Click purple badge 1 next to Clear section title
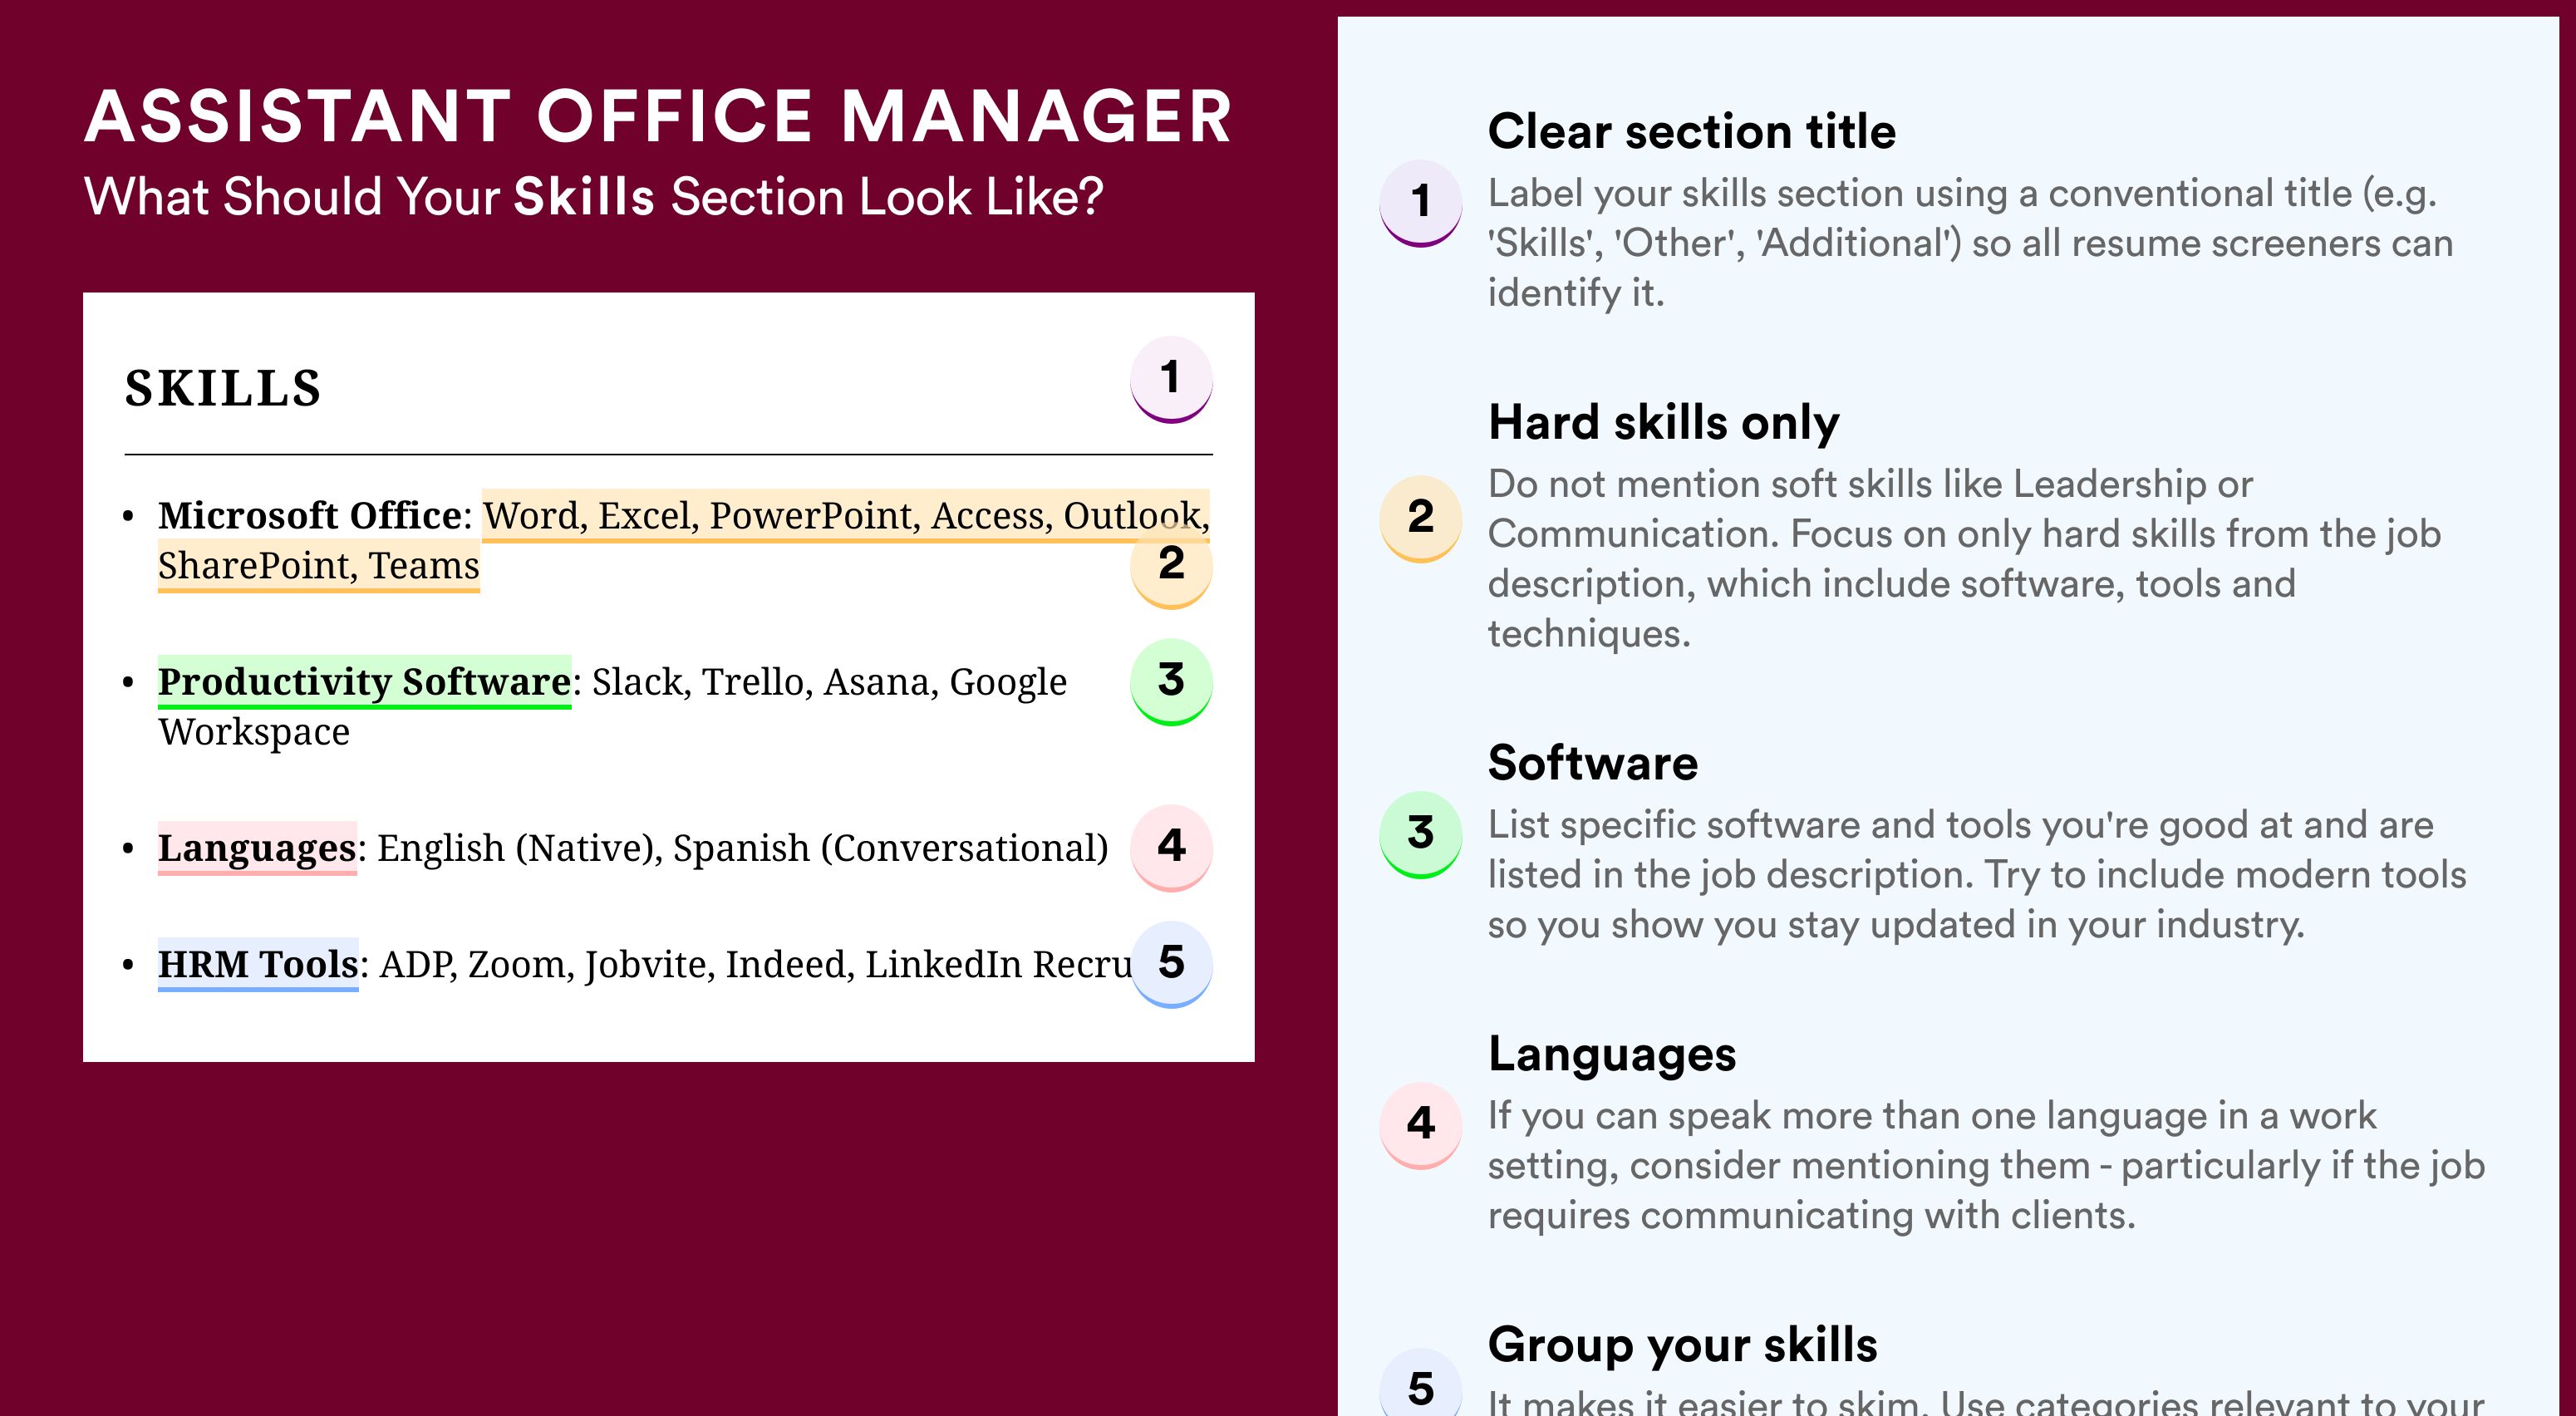2576x1416 pixels. click(x=1421, y=203)
